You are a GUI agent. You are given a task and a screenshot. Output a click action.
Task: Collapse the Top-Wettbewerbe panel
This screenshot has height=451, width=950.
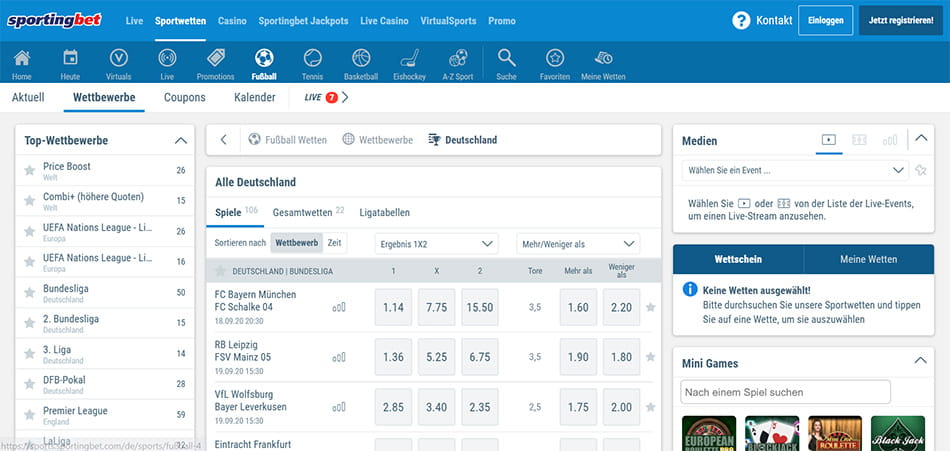[x=181, y=141]
